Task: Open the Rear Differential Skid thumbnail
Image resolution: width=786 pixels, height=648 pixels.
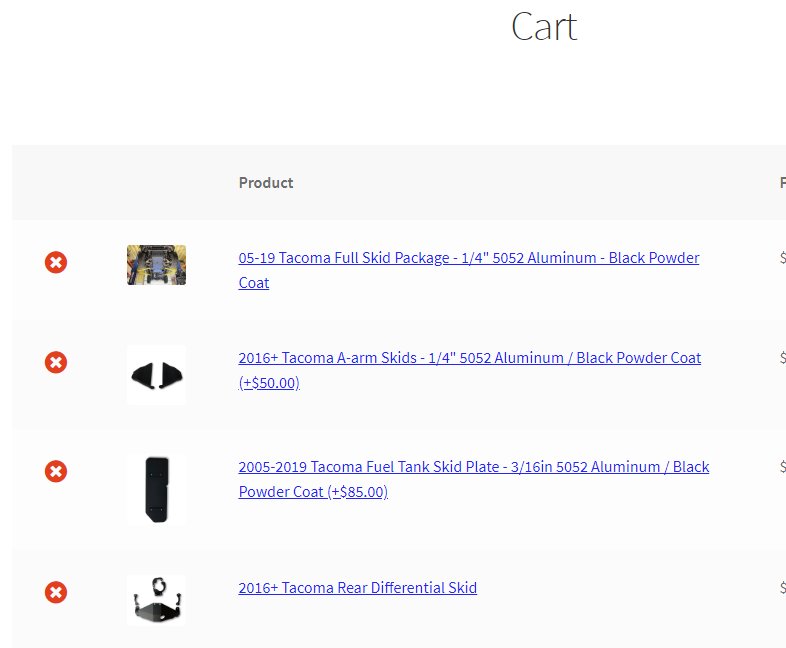Action: click(156, 600)
